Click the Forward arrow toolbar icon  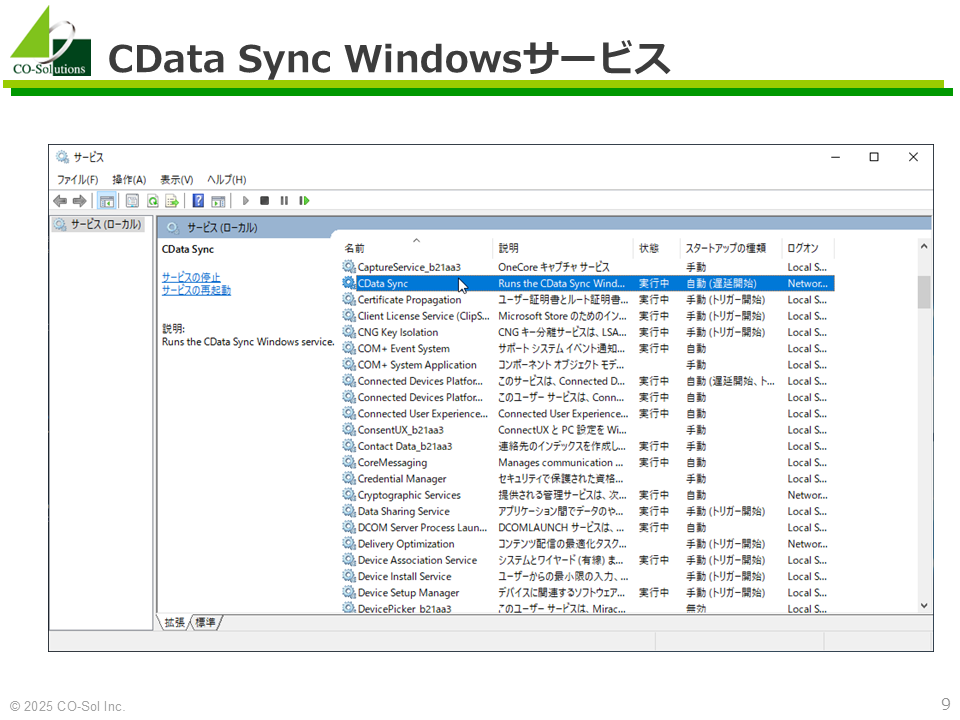(80, 201)
